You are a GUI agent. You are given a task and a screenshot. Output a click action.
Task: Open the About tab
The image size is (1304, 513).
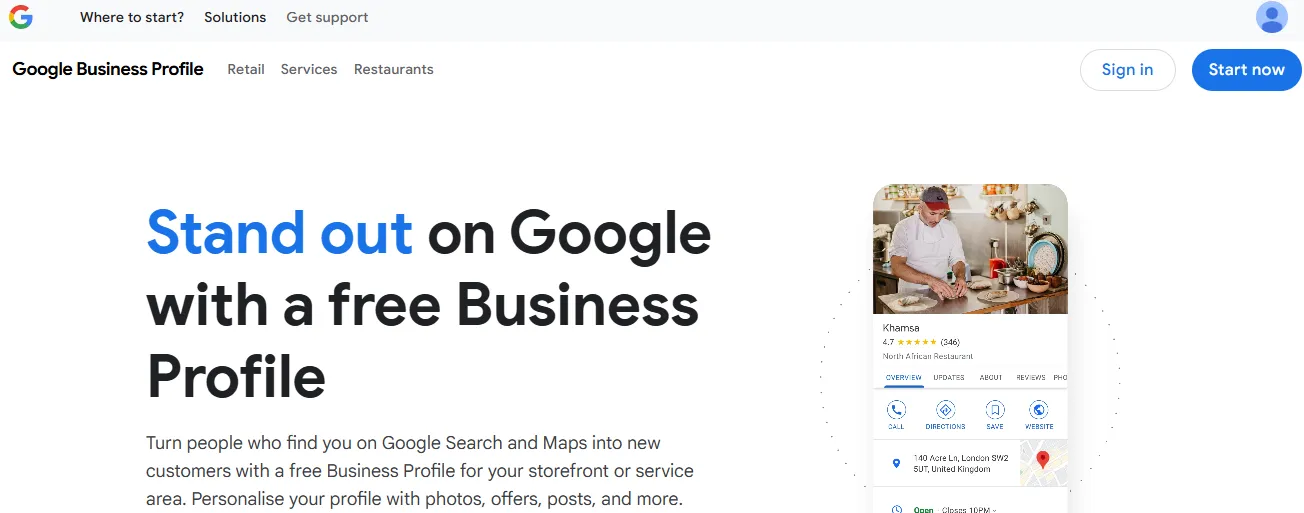click(991, 377)
